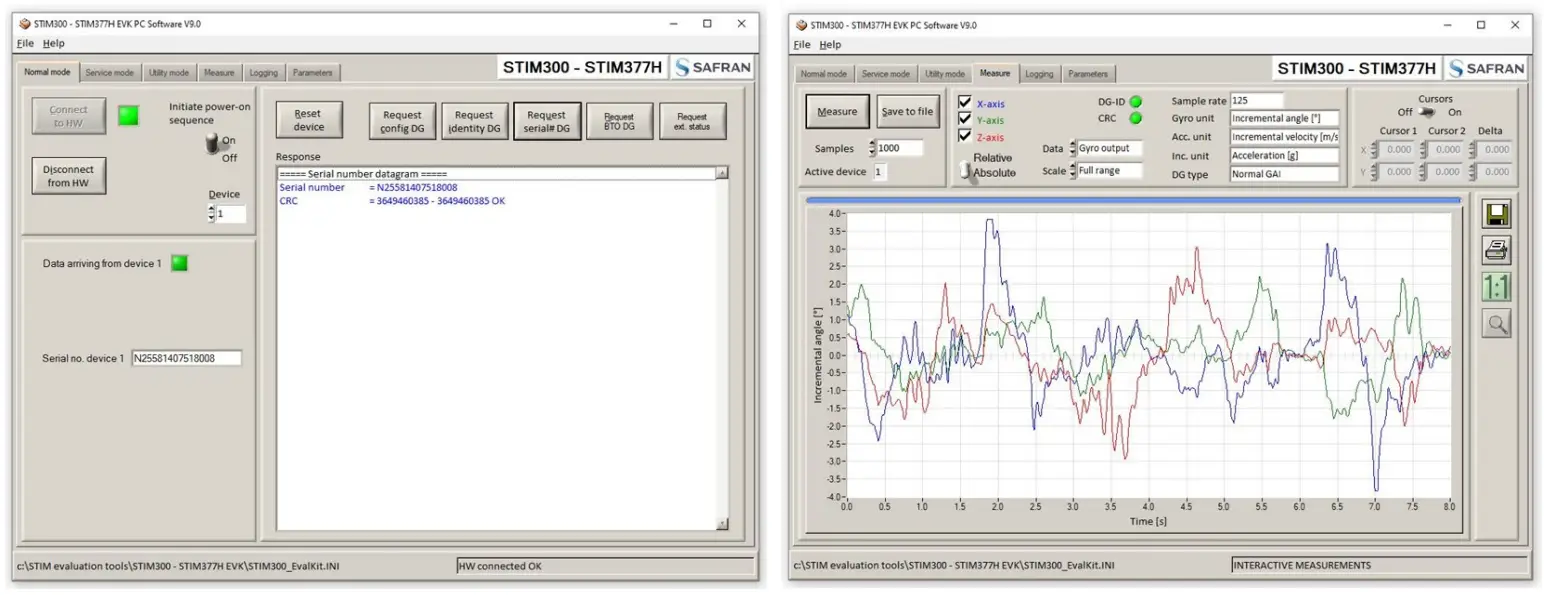This screenshot has width=1544, height=595.
Task: Open the Logging tab in Normal mode window
Action: pyautogui.click(x=264, y=73)
